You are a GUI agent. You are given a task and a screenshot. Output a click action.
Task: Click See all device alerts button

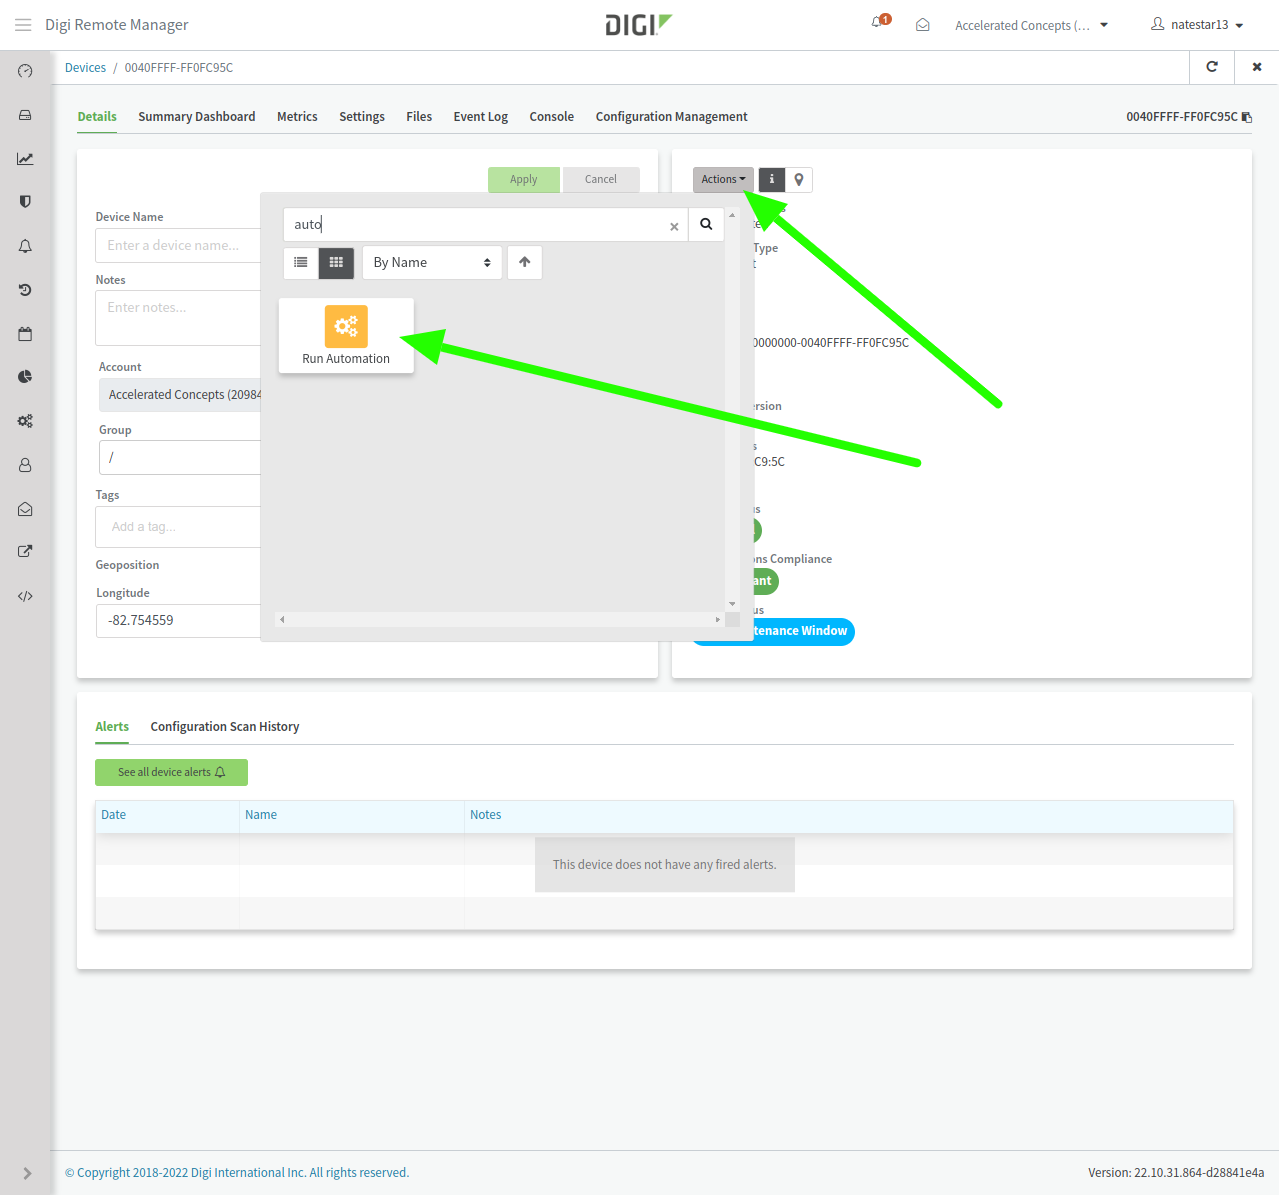click(171, 772)
